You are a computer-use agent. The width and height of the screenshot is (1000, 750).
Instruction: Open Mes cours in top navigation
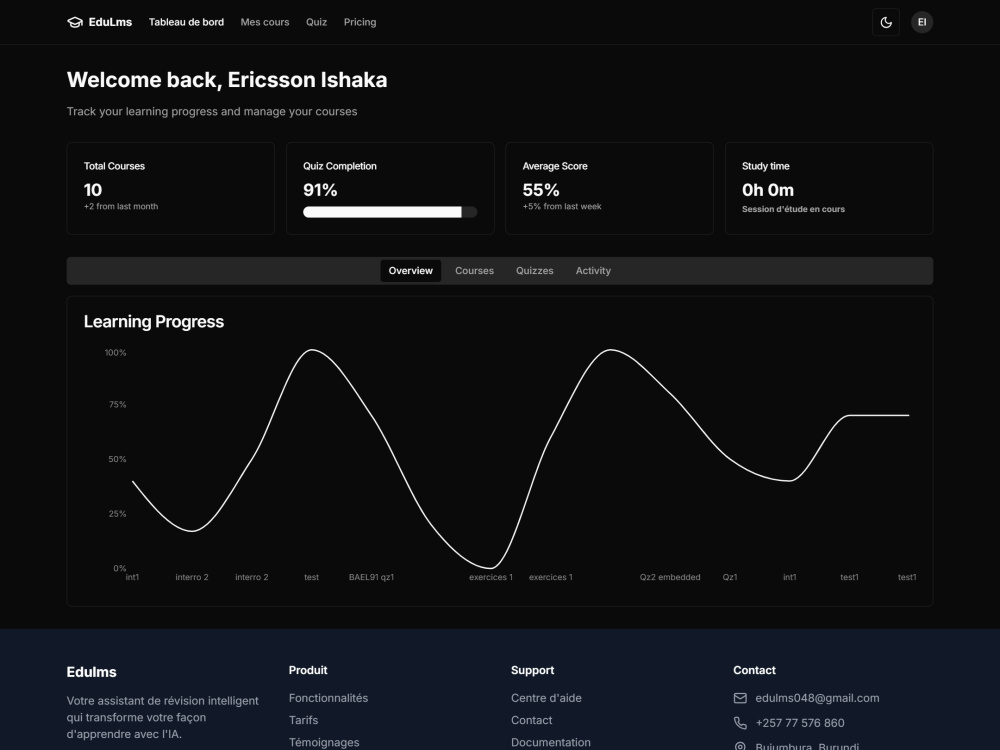265,22
